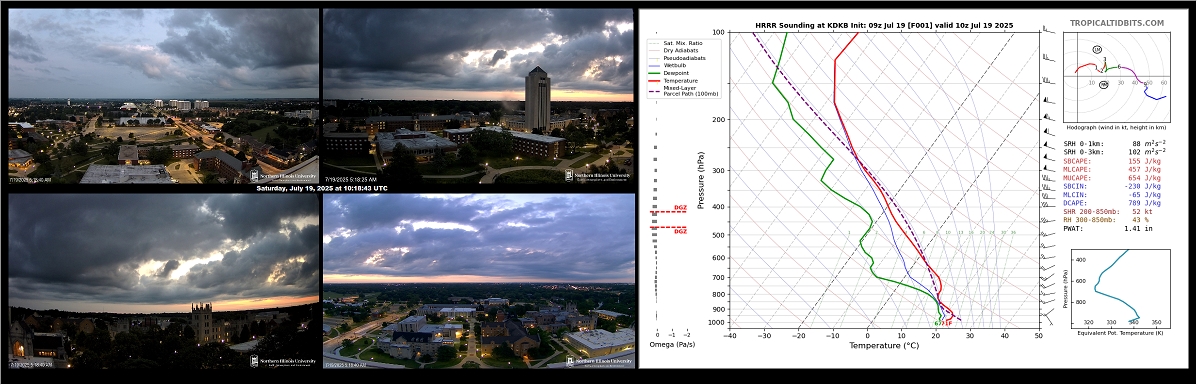Image resolution: width=1197 pixels, height=385 pixels.
Task: Click the Northern Illinois University logo in the bottom-right webcam
Action: click(x=598, y=362)
